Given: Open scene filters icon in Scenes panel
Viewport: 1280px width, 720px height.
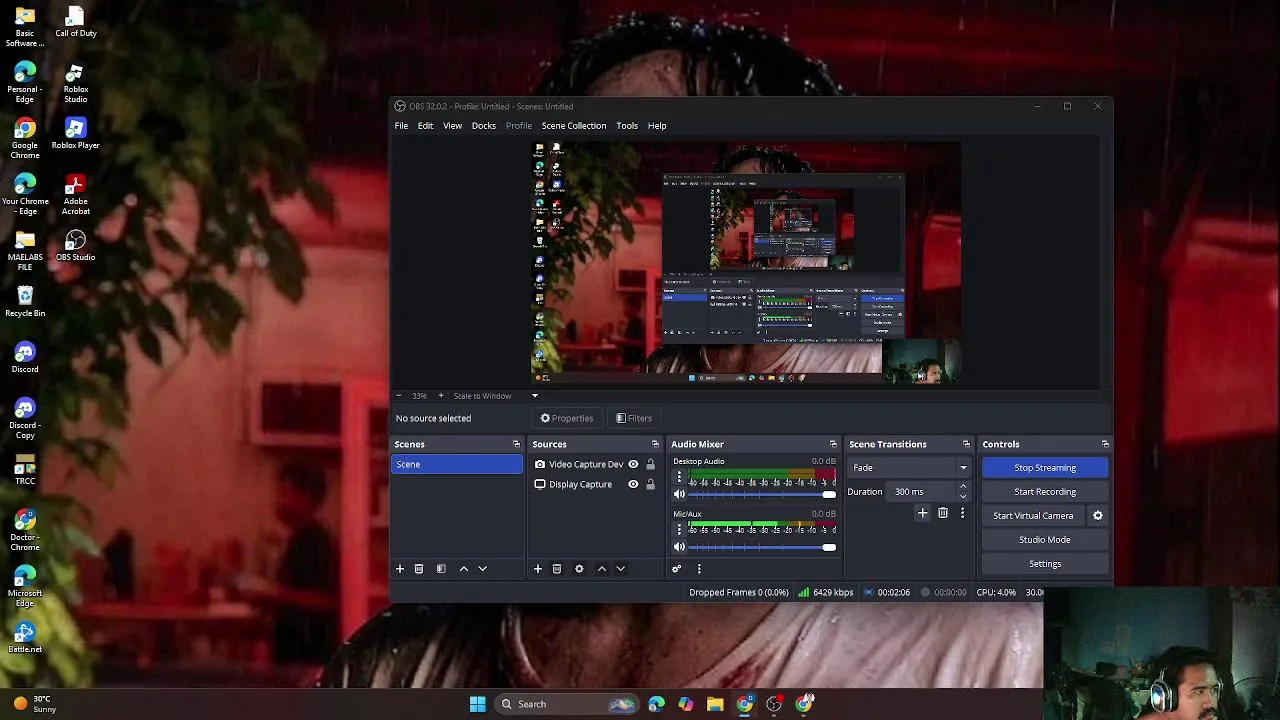Looking at the screenshot, I should [441, 569].
